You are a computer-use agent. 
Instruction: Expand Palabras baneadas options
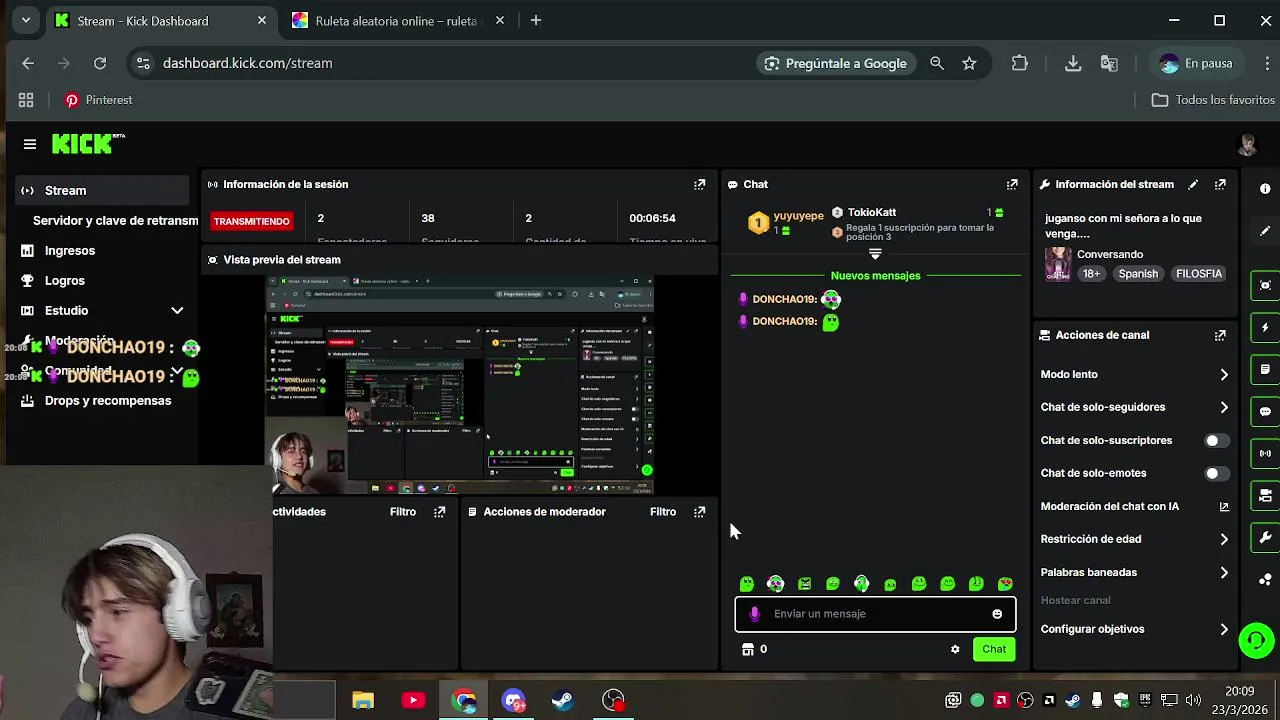point(1224,572)
